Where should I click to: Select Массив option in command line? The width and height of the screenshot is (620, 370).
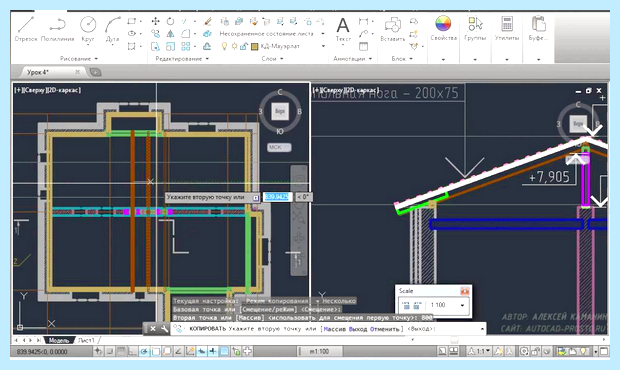click(x=335, y=329)
